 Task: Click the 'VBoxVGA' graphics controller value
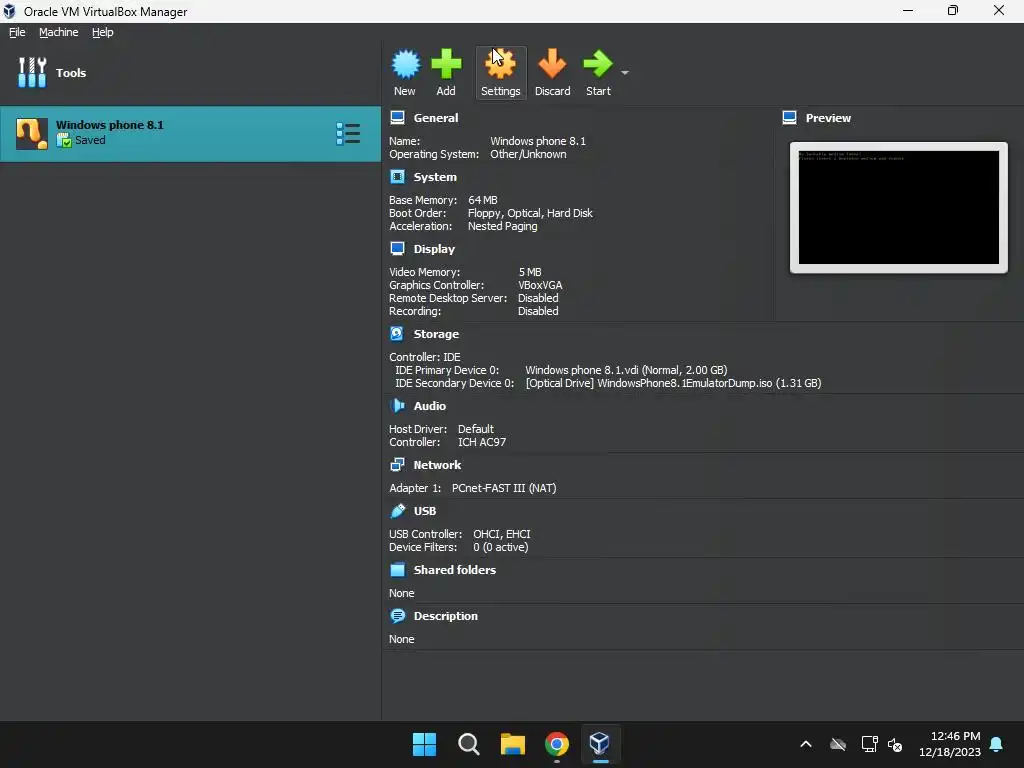click(540, 285)
